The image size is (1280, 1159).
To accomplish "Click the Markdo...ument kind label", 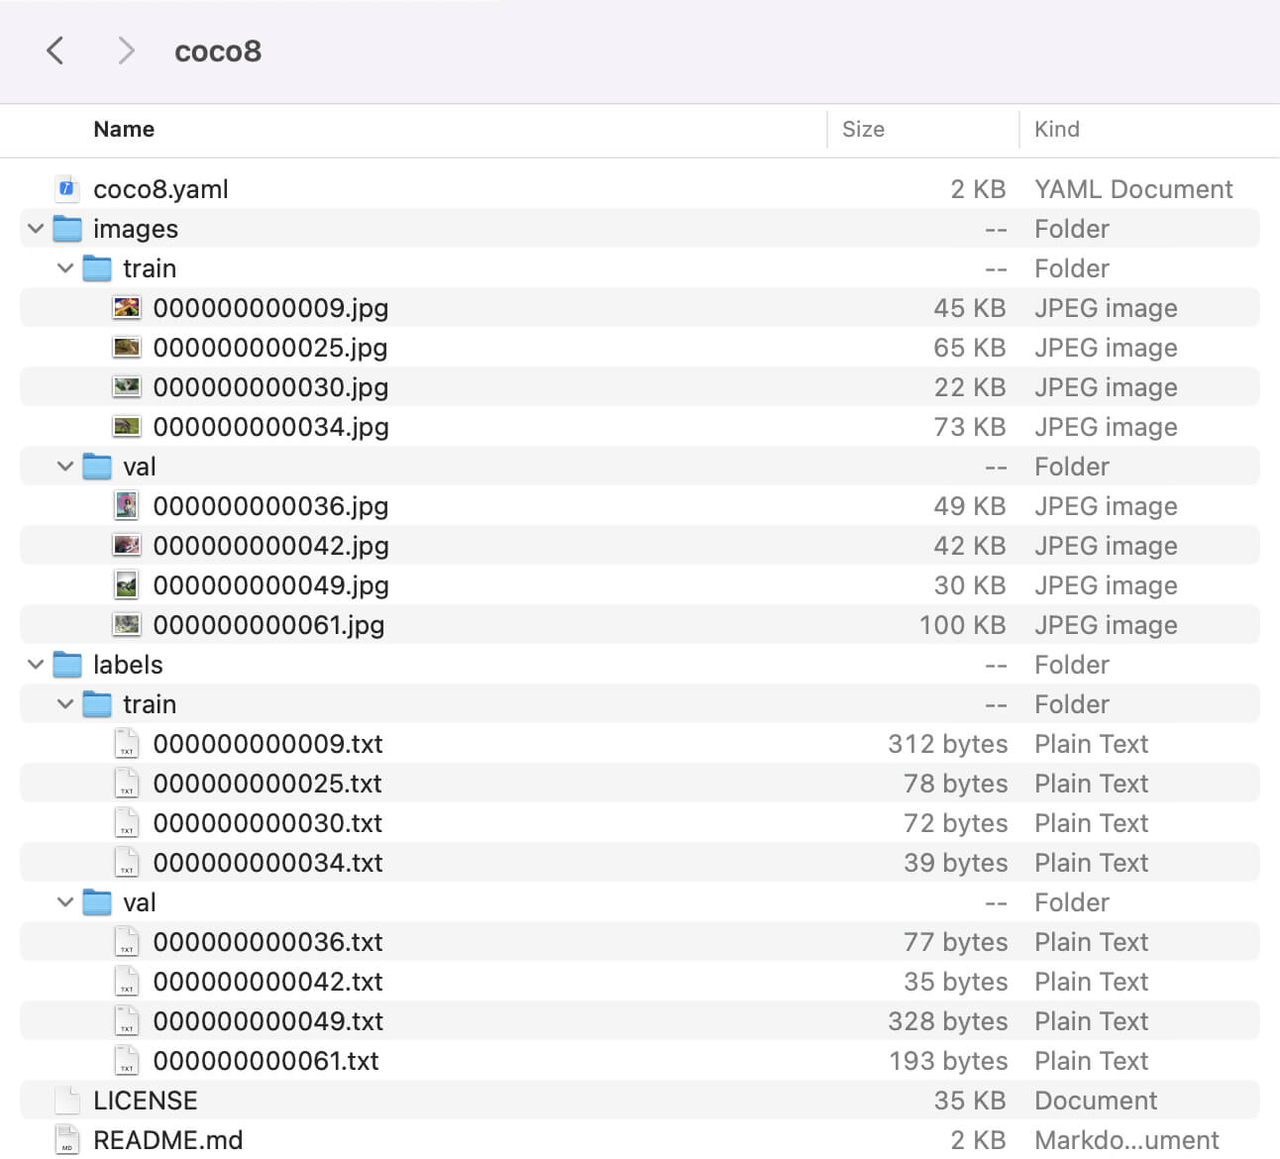I will [x=1126, y=1140].
